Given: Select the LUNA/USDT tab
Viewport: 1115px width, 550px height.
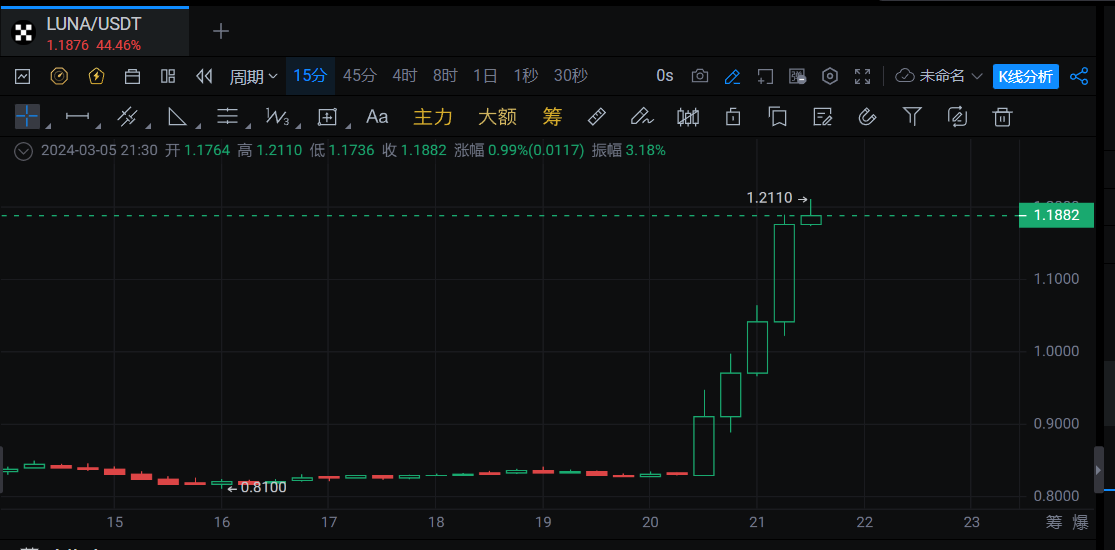Looking at the screenshot, I should (94, 32).
